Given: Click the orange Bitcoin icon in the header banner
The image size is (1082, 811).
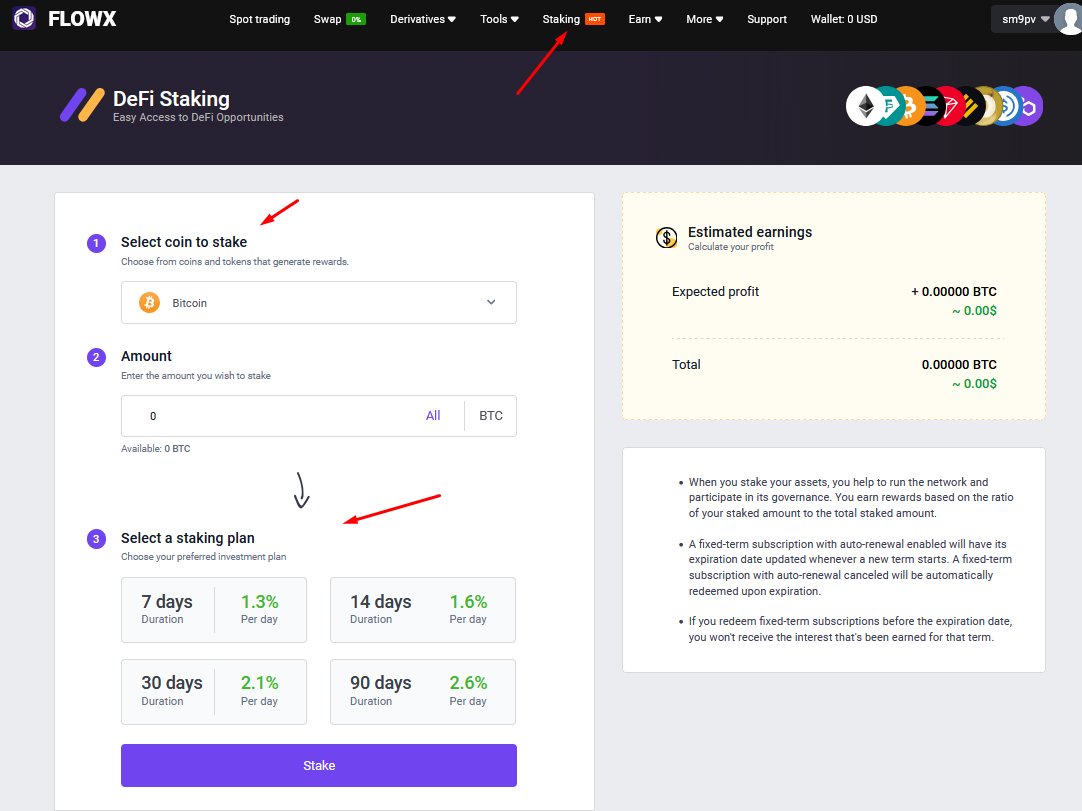Looking at the screenshot, I should point(911,106).
